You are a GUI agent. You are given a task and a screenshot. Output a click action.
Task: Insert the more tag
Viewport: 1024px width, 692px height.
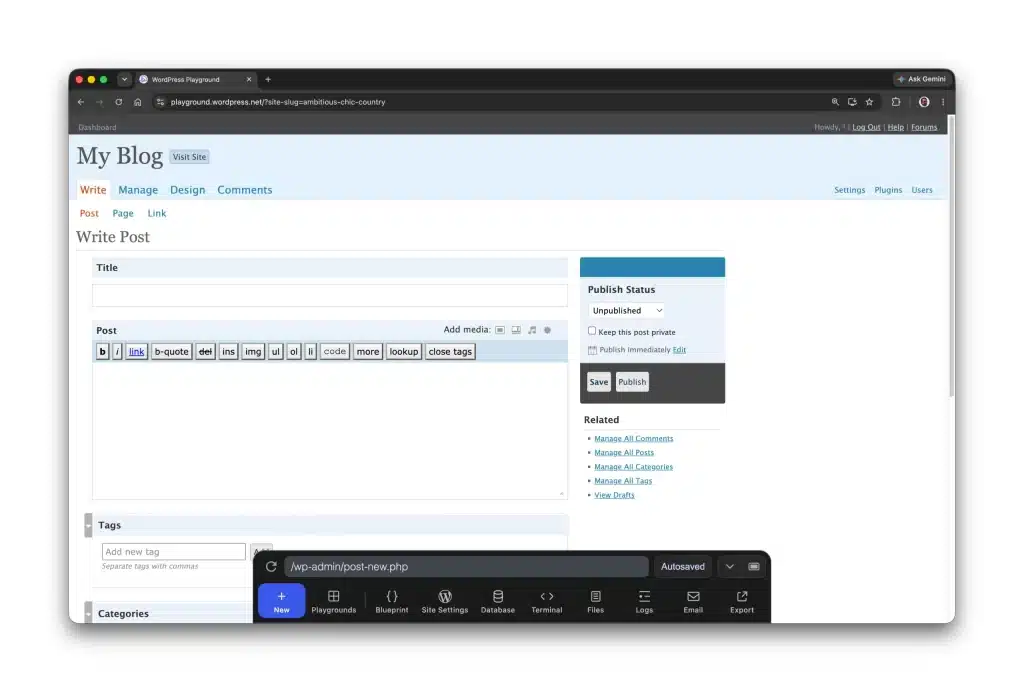368,351
